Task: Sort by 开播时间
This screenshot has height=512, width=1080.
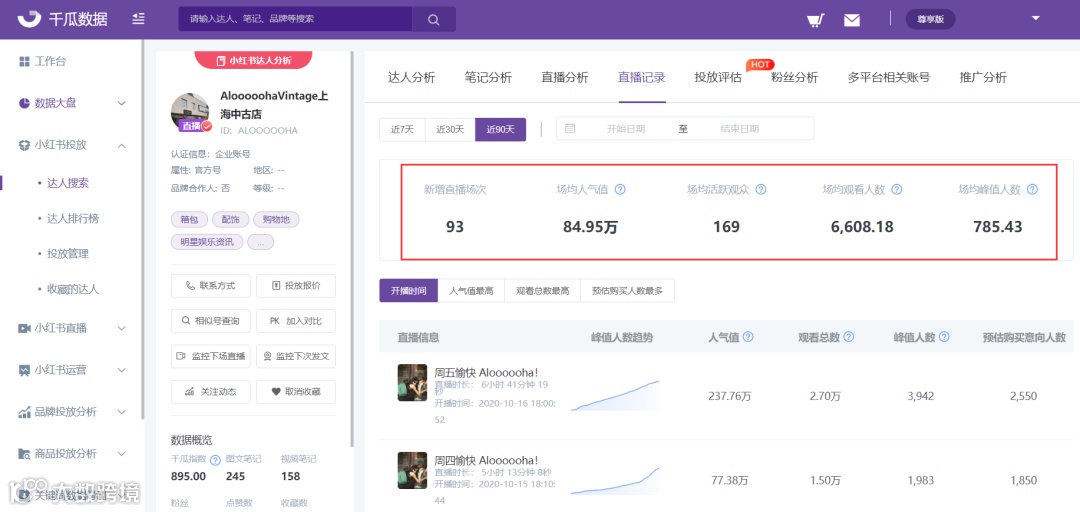Action: pyautogui.click(x=409, y=291)
